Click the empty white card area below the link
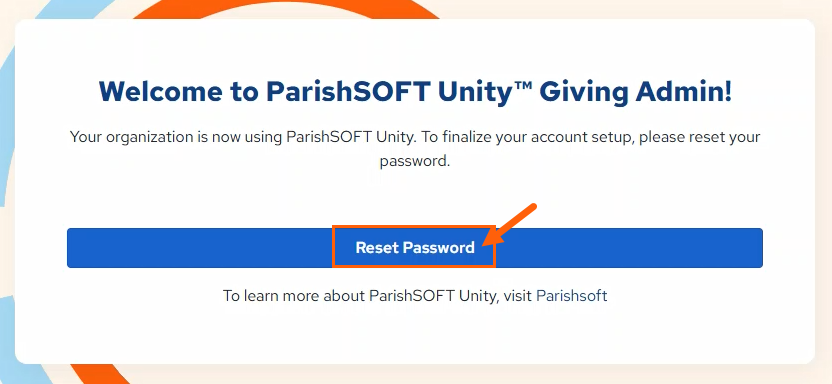The width and height of the screenshot is (832, 384). [415, 334]
